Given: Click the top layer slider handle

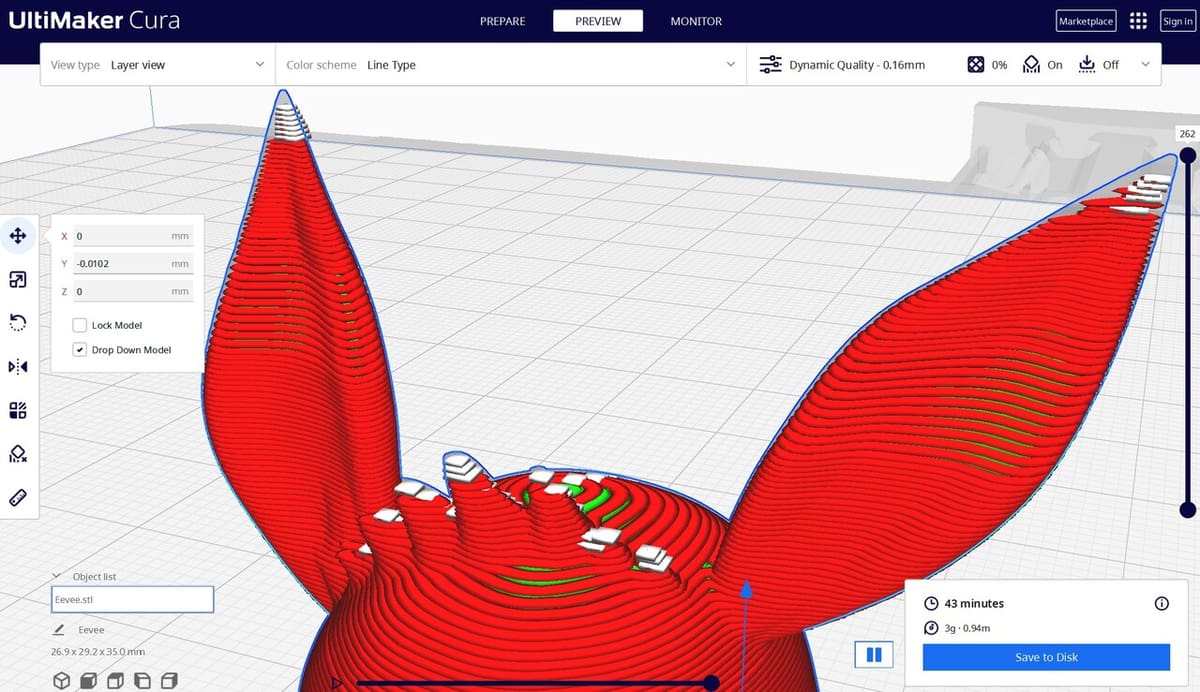Looking at the screenshot, I should point(1187,155).
